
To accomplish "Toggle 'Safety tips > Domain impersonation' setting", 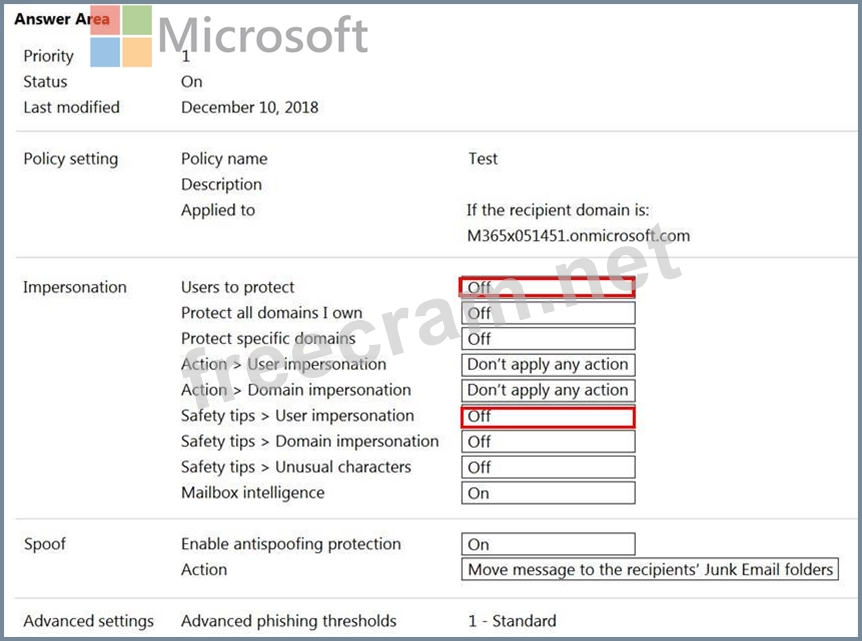I will click(x=547, y=442).
